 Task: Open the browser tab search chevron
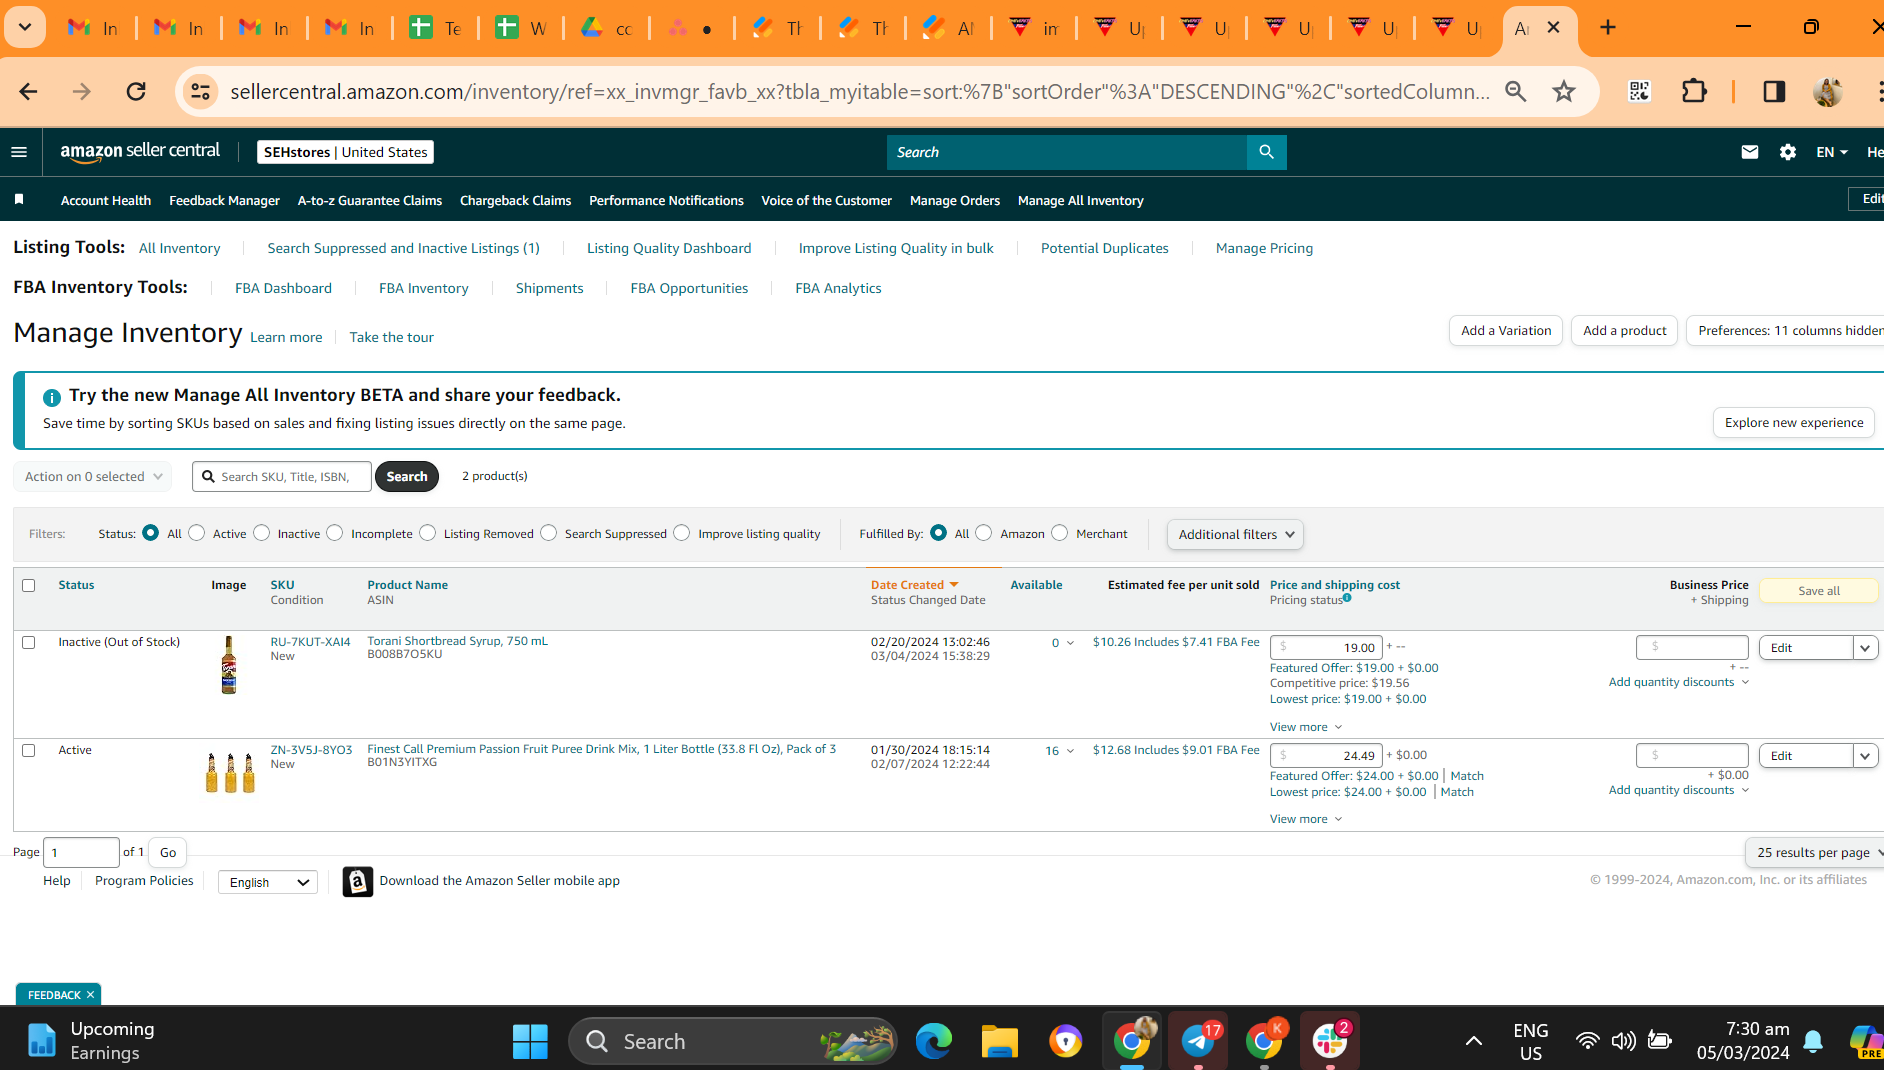[25, 28]
